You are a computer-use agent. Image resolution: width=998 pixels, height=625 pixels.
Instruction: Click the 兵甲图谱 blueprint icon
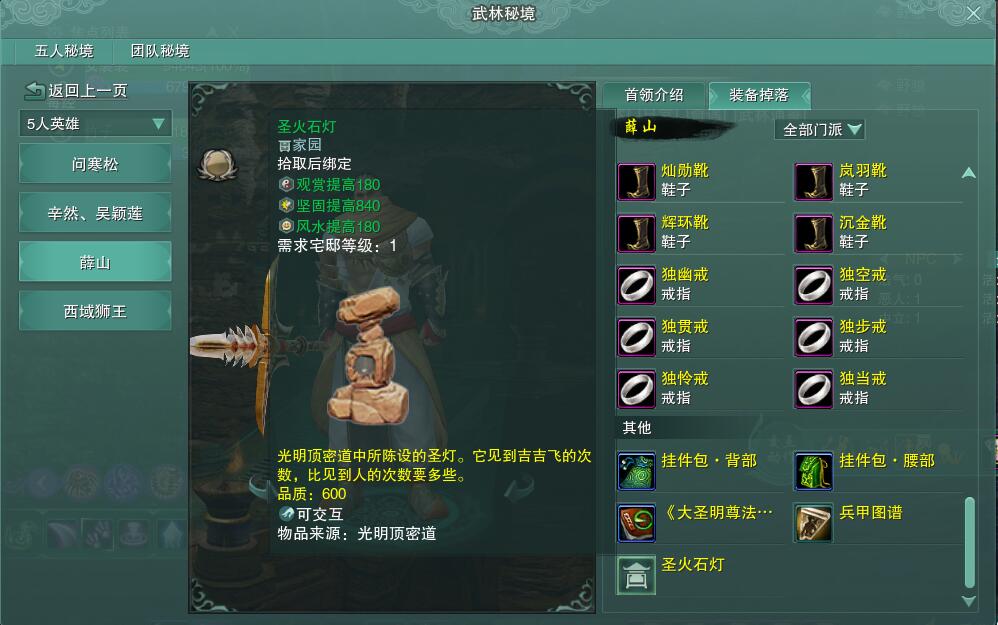813,523
